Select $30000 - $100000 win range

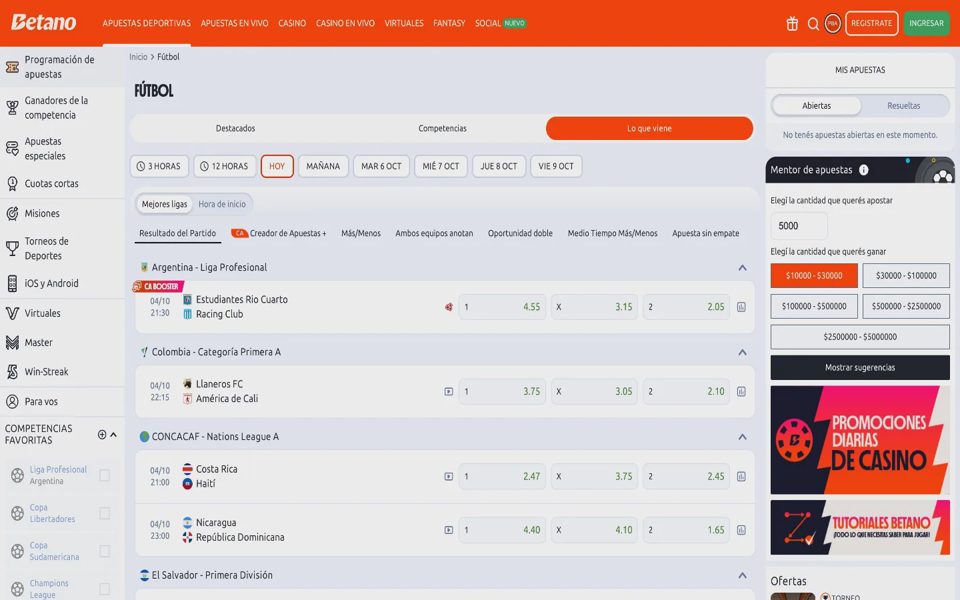906,276
